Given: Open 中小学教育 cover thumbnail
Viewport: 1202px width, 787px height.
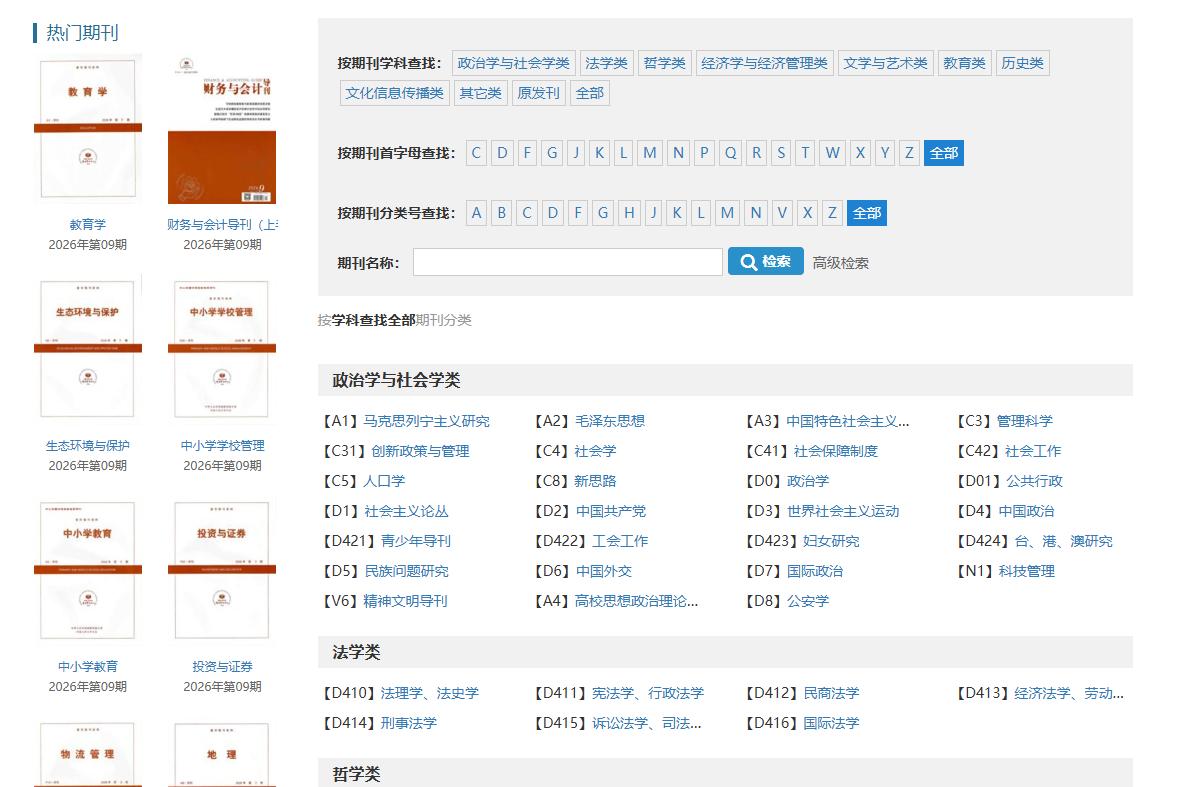Looking at the screenshot, I should coord(88,571).
